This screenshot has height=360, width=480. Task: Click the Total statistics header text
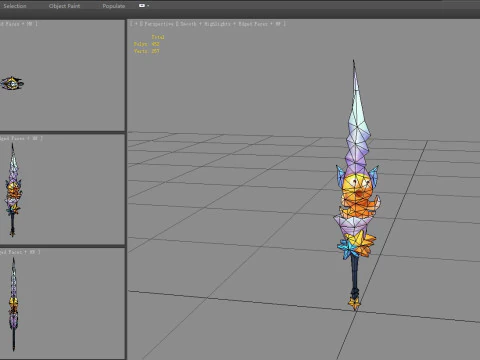(158, 37)
